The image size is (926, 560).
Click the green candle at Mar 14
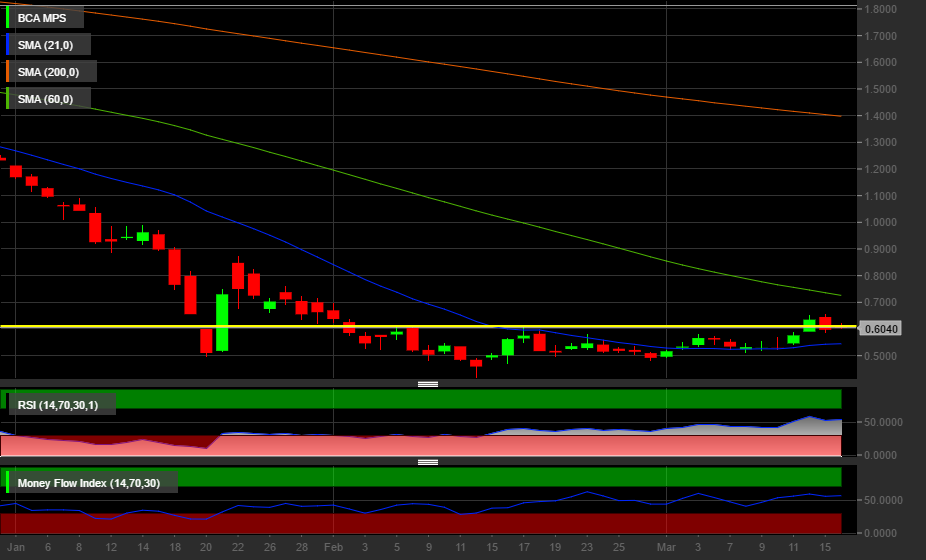(x=809, y=324)
